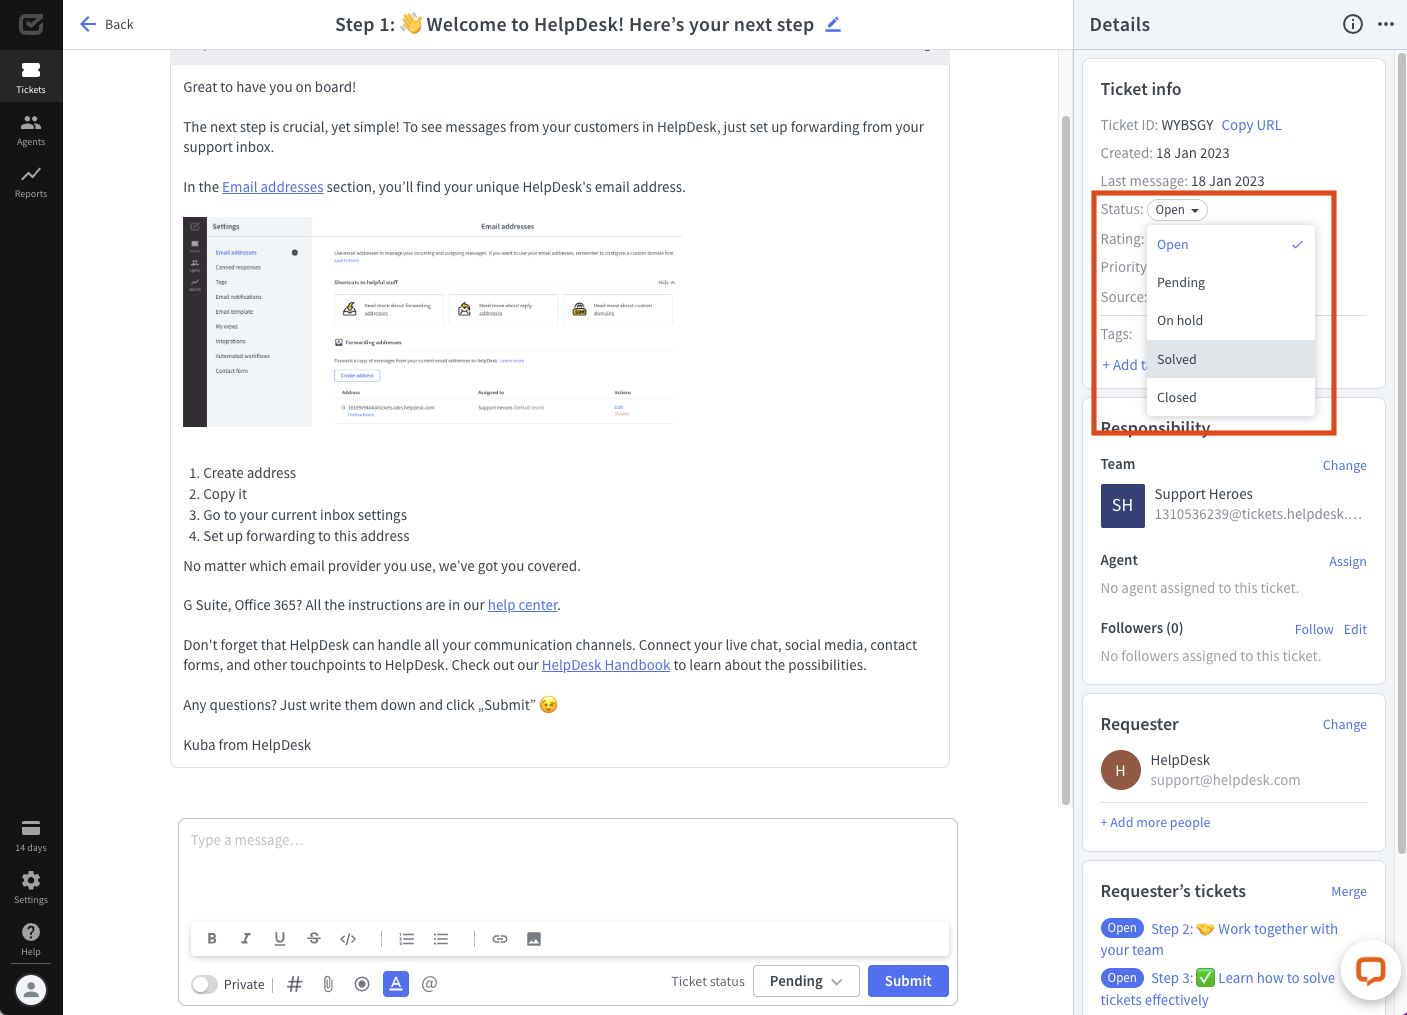
Task: Open the Ticket status Pending dropdown
Action: click(806, 981)
